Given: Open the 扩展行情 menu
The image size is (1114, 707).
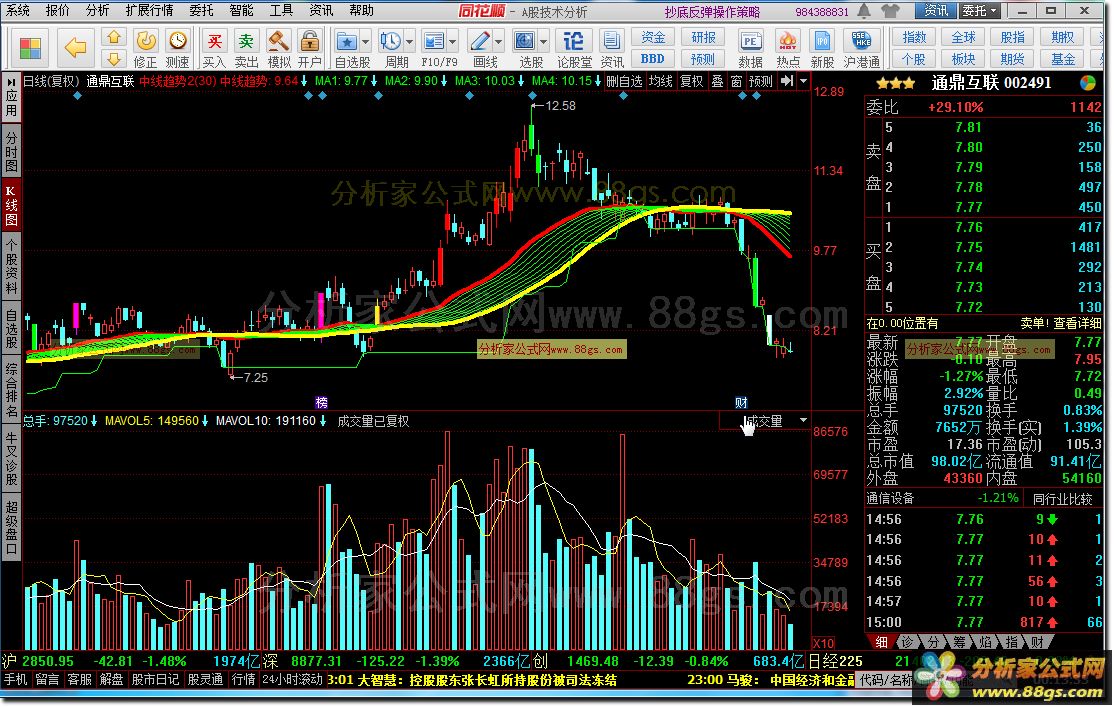Looking at the screenshot, I should tap(149, 10).
